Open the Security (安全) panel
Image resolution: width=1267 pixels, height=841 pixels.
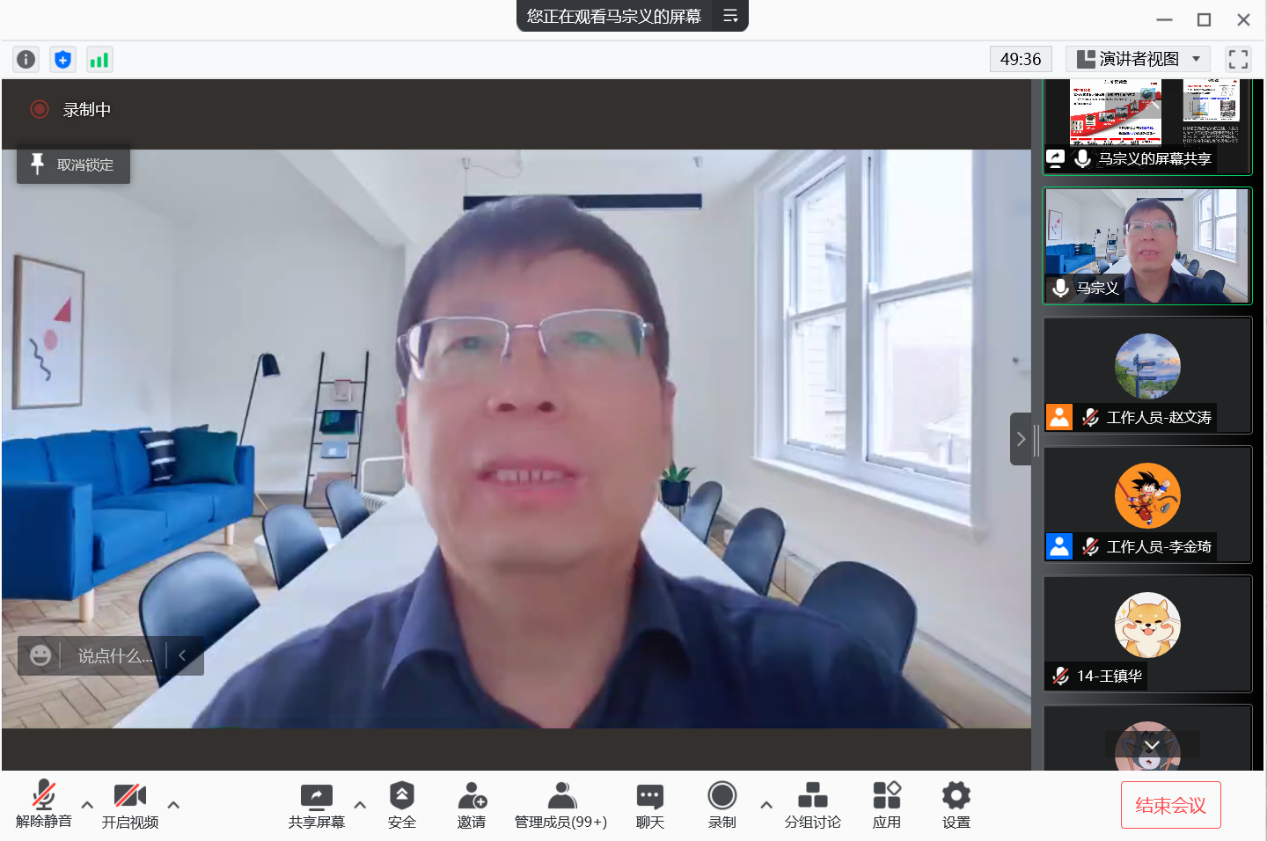click(x=401, y=805)
